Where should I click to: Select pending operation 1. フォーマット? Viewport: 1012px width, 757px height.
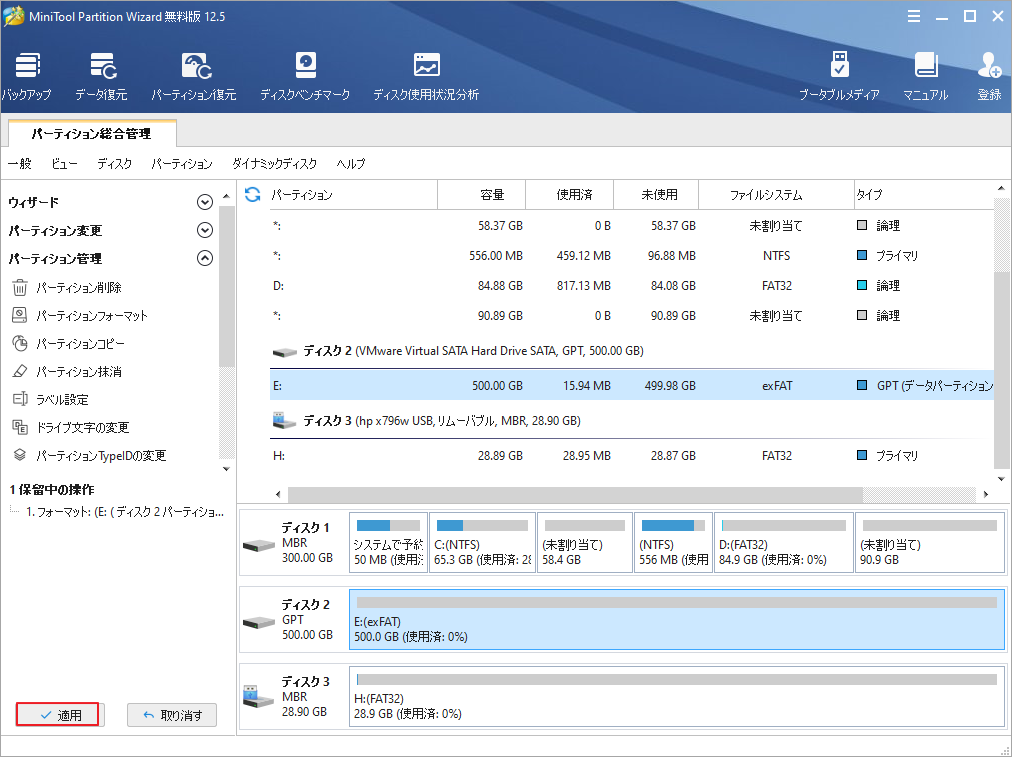coord(125,512)
